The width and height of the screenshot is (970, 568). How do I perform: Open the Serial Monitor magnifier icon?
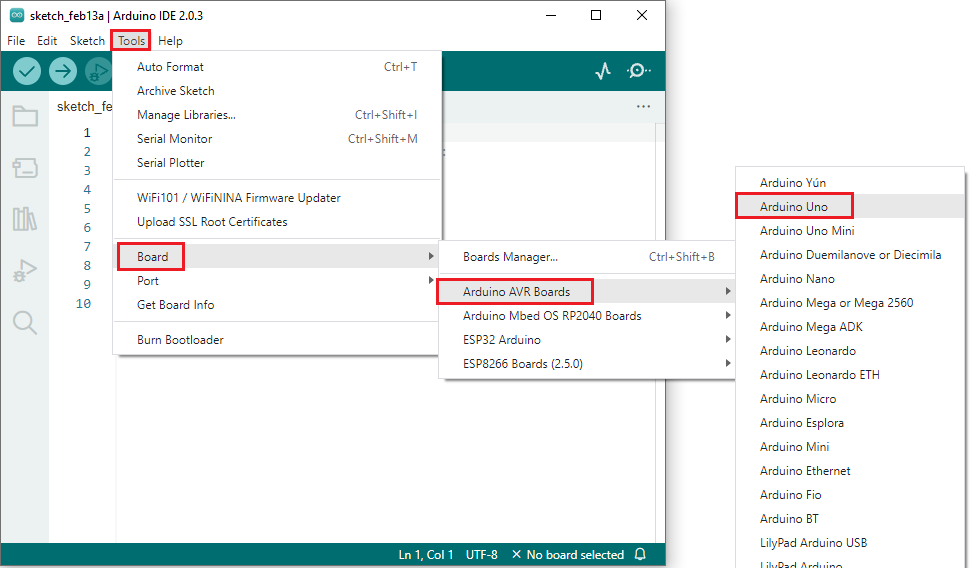pyautogui.click(x=638, y=71)
